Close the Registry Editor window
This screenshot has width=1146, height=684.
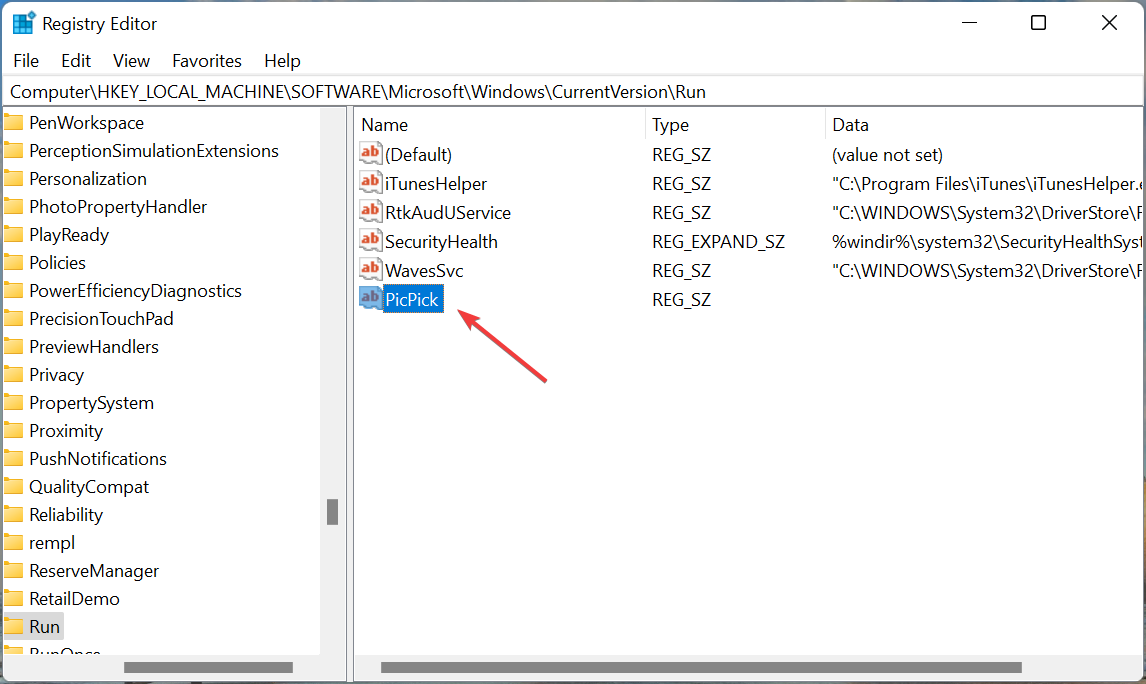click(x=1109, y=23)
